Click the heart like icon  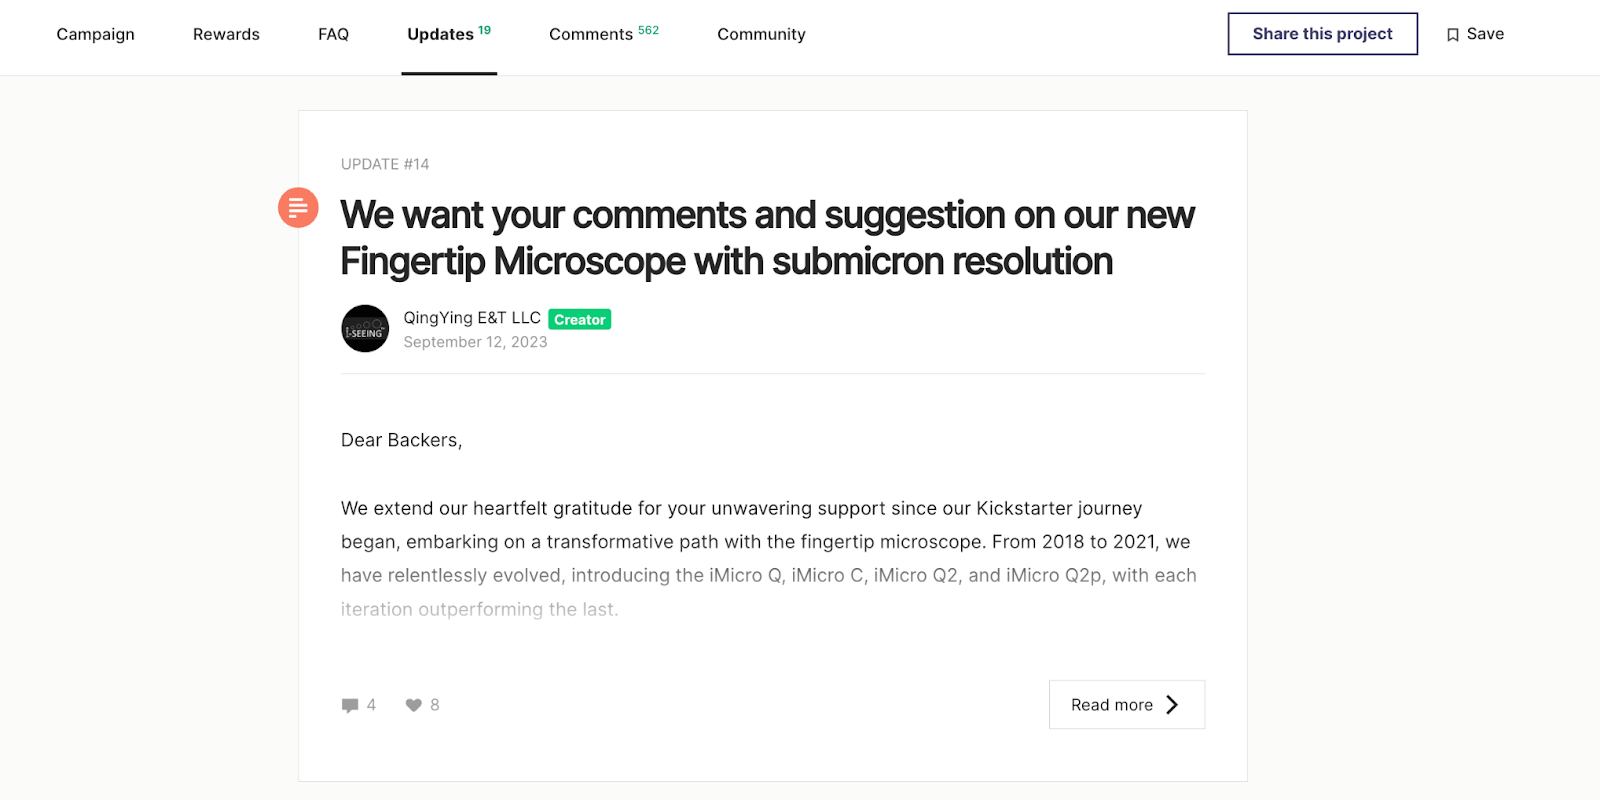pos(413,705)
